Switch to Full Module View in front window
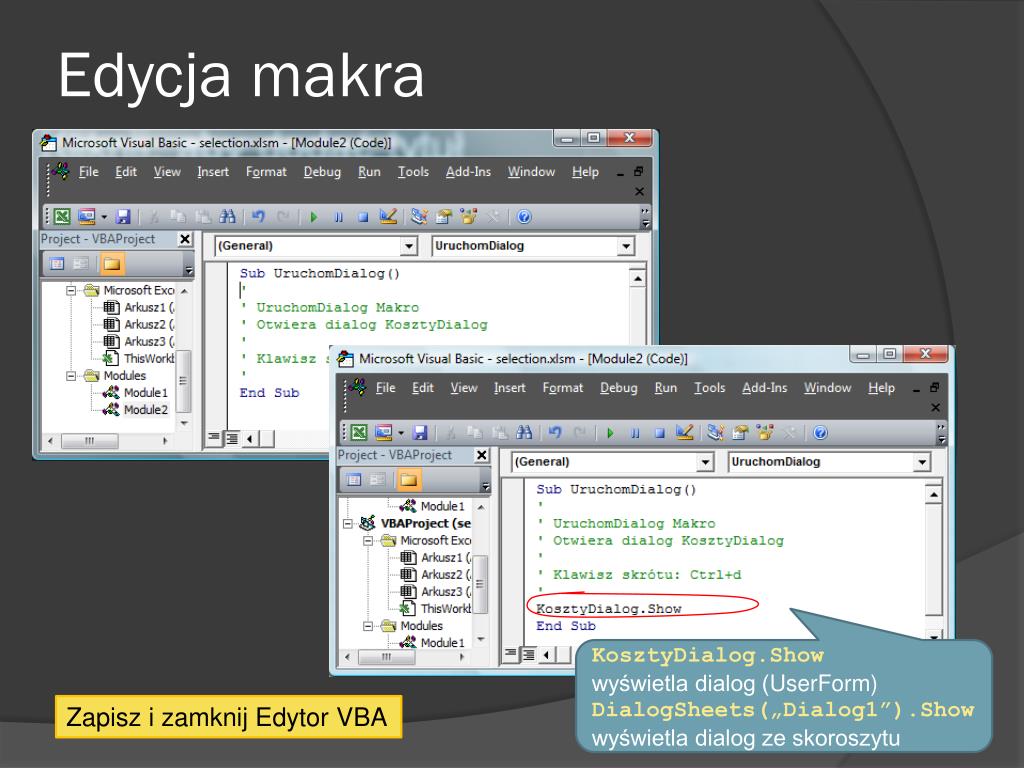 coord(528,654)
